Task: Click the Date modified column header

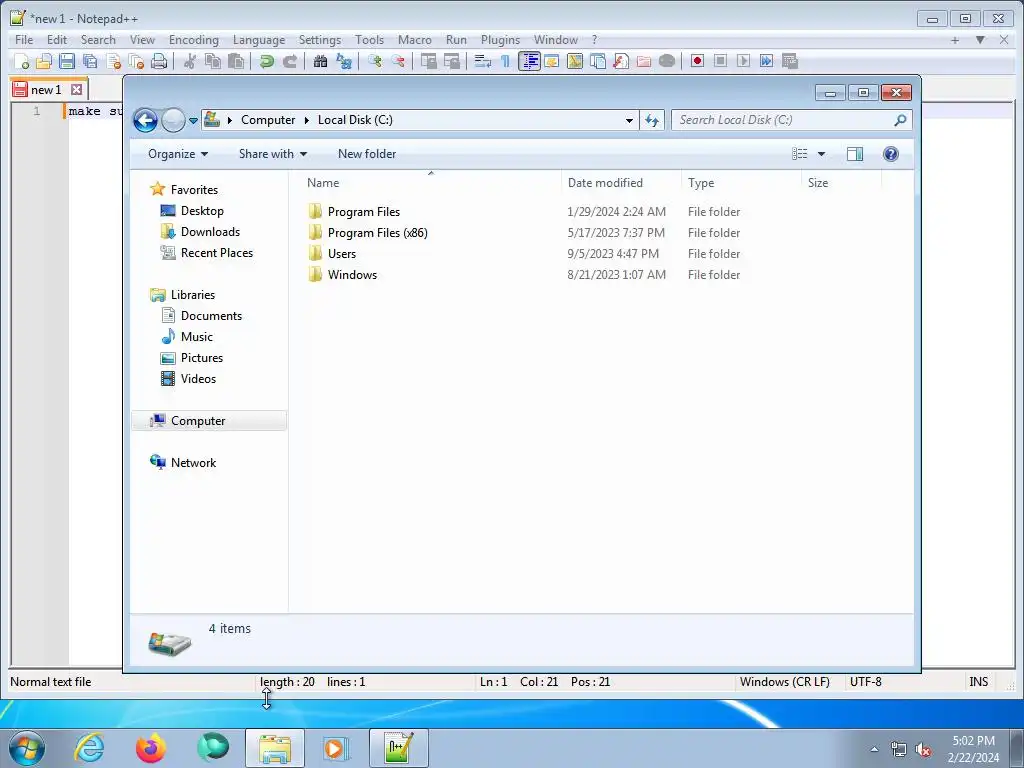Action: (621, 183)
